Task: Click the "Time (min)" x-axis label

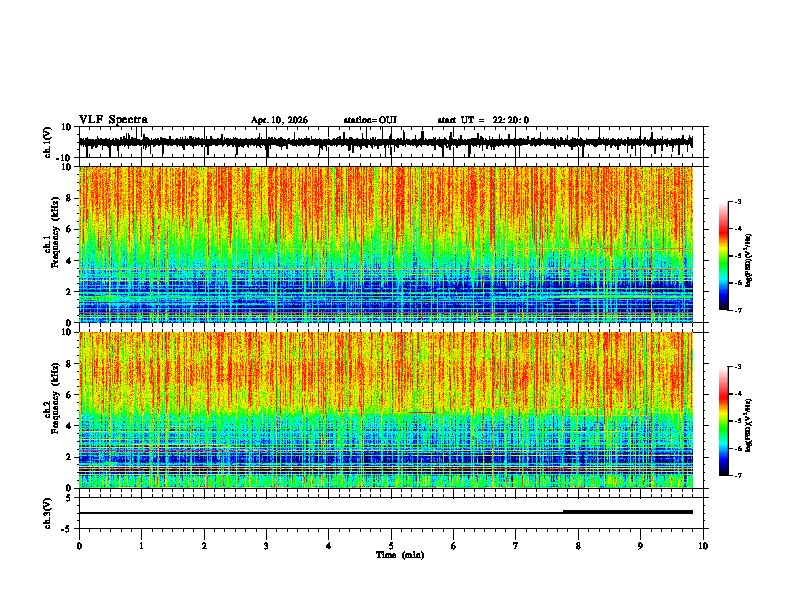Action: pos(400,555)
